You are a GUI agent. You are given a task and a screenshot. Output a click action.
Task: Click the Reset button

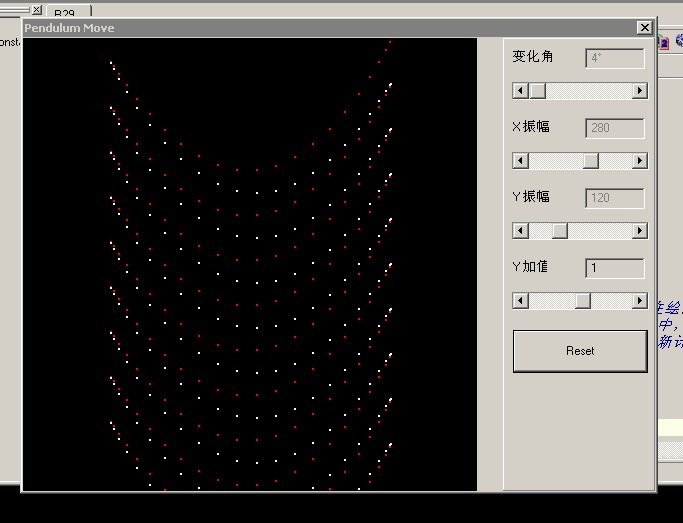click(580, 351)
